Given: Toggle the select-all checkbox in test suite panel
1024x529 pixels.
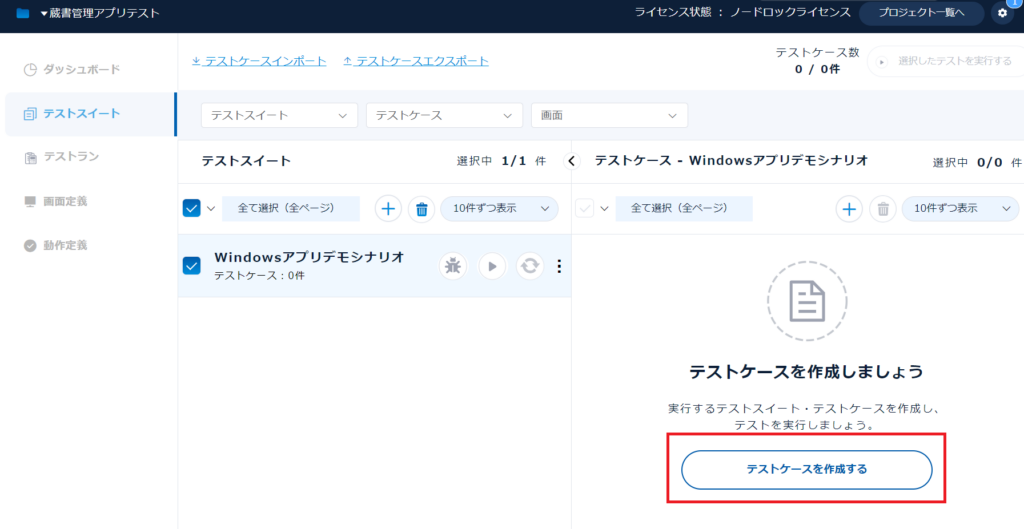Looking at the screenshot, I should tap(192, 208).
